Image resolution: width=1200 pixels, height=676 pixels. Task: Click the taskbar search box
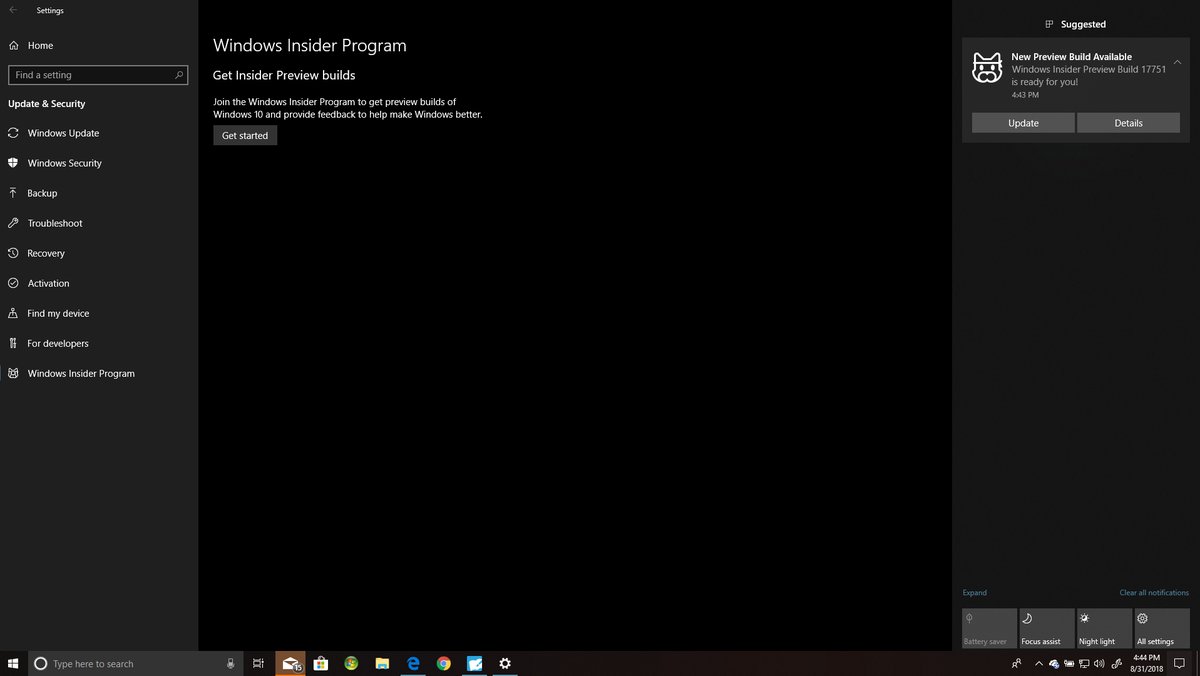(135, 663)
